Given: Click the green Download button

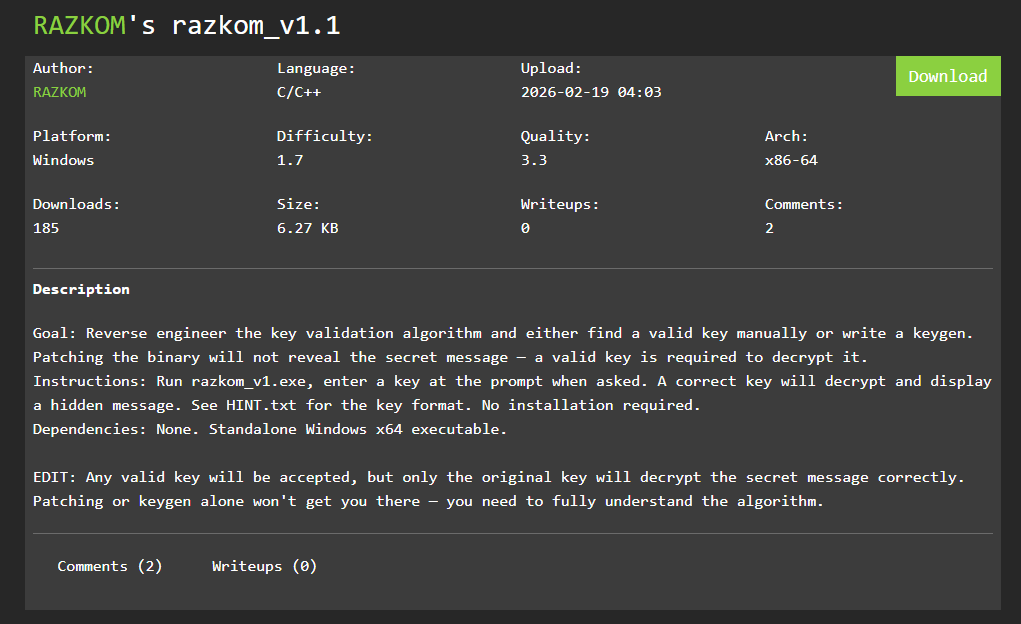Looking at the screenshot, I should click(x=947, y=76).
